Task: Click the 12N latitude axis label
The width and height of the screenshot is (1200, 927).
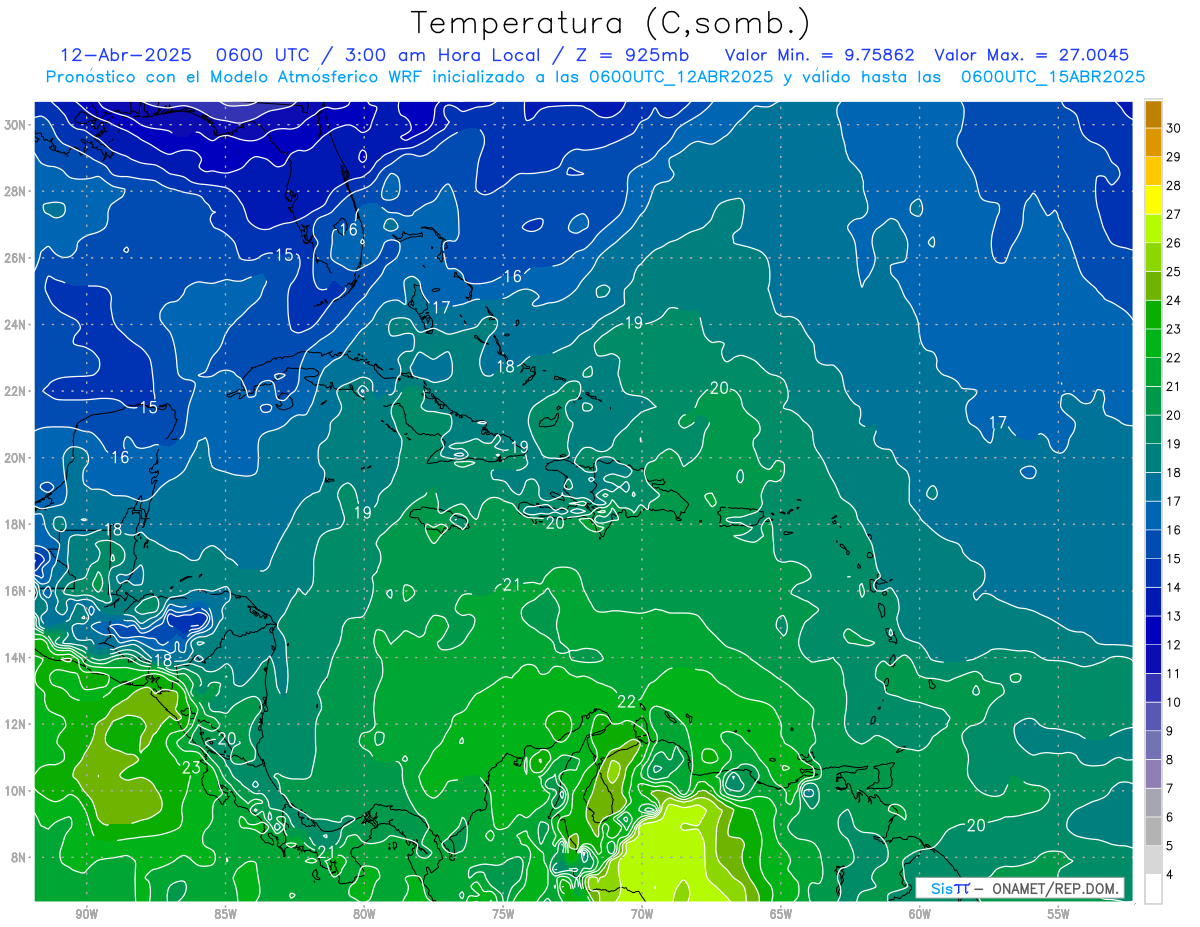Action: pyautogui.click(x=15, y=724)
